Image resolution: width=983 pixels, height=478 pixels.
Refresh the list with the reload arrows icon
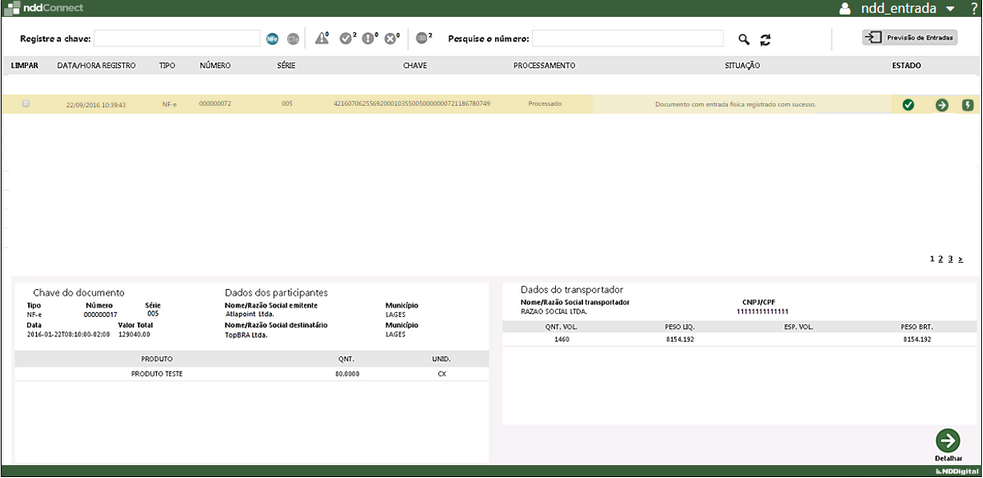tap(766, 39)
